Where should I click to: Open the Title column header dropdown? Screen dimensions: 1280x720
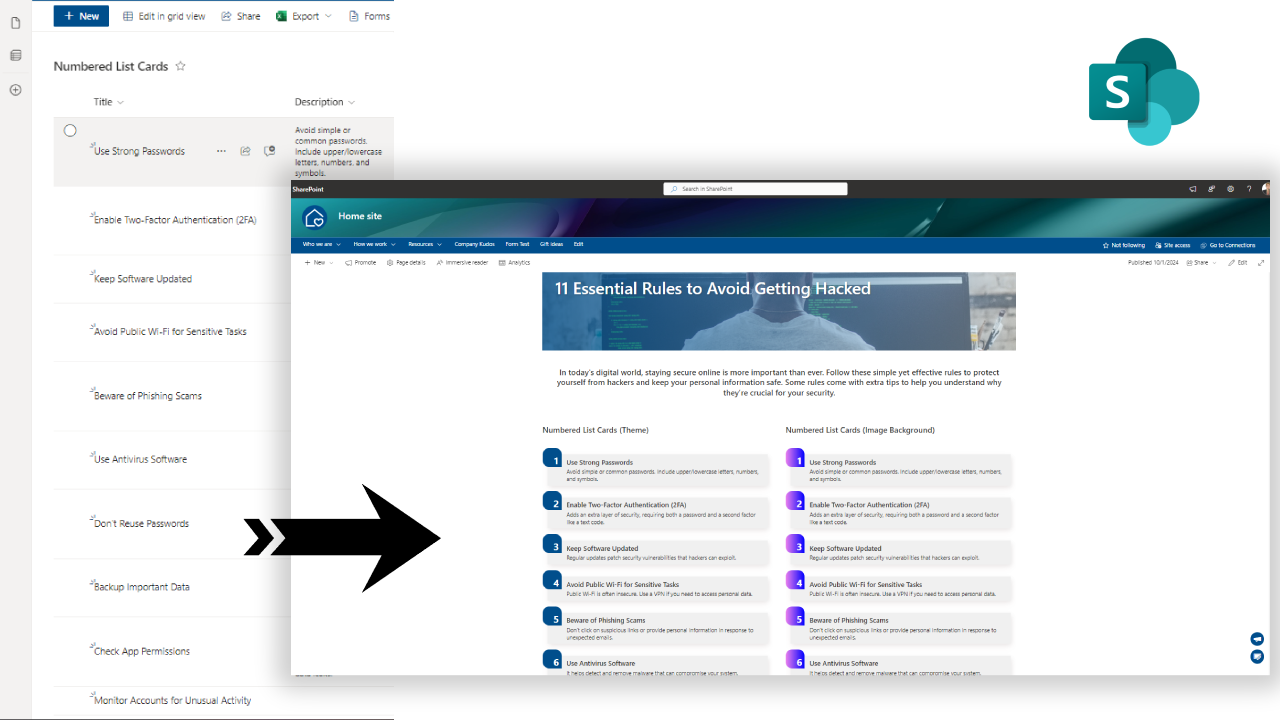point(109,102)
